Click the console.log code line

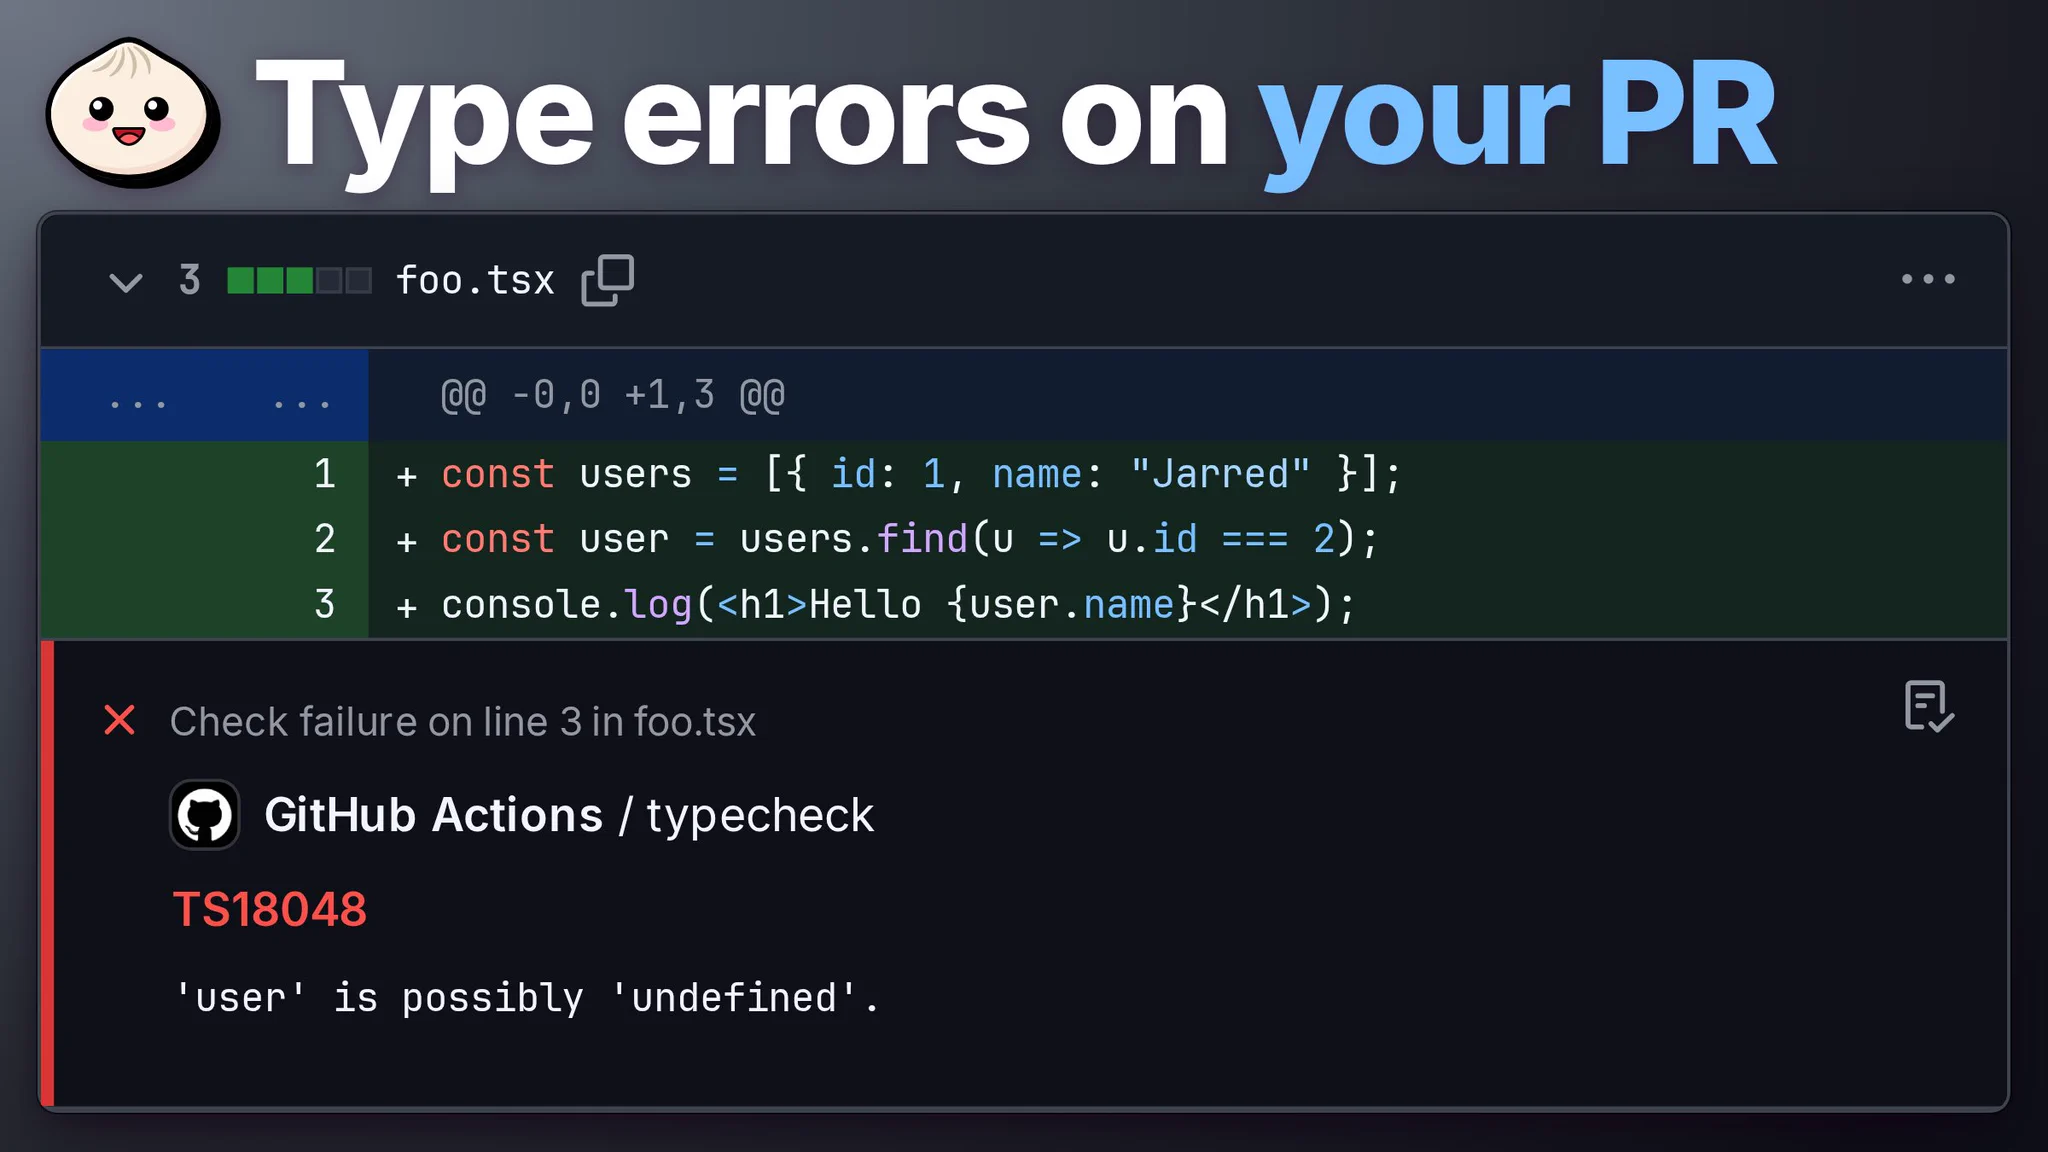pyautogui.click(x=897, y=604)
